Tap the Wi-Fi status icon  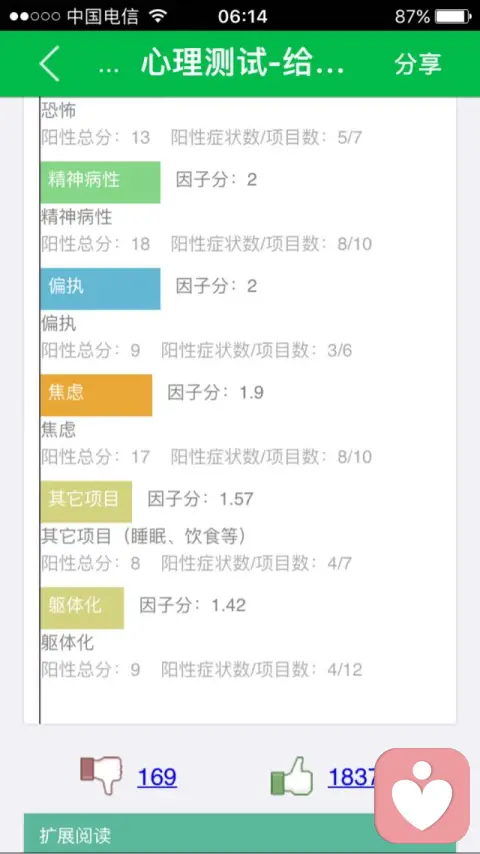pyautogui.click(x=158, y=16)
